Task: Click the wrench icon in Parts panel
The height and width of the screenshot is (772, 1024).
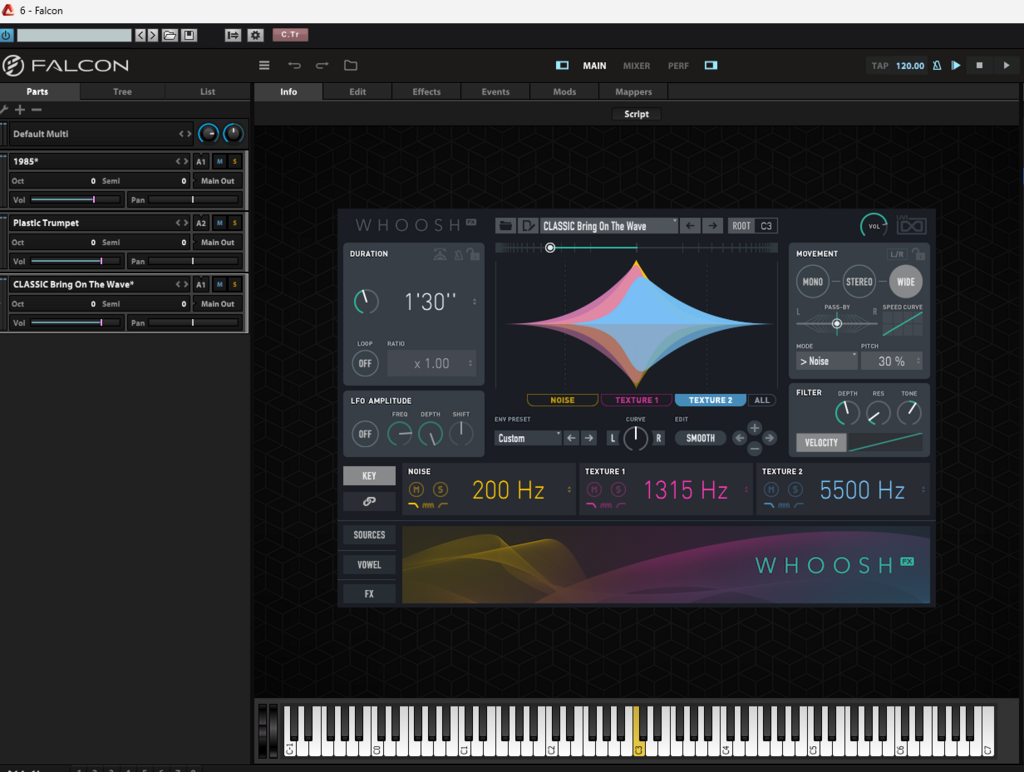Action: [x=4, y=110]
